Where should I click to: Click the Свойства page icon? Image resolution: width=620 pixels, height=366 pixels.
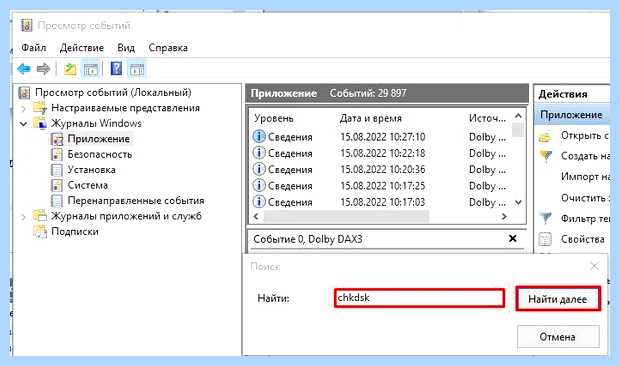pyautogui.click(x=545, y=239)
